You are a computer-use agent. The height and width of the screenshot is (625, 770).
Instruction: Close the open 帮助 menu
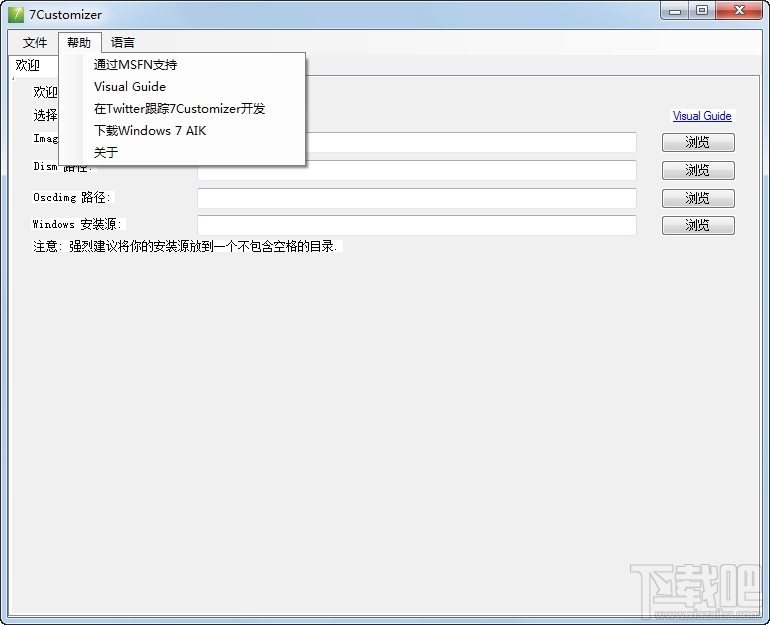click(x=79, y=43)
